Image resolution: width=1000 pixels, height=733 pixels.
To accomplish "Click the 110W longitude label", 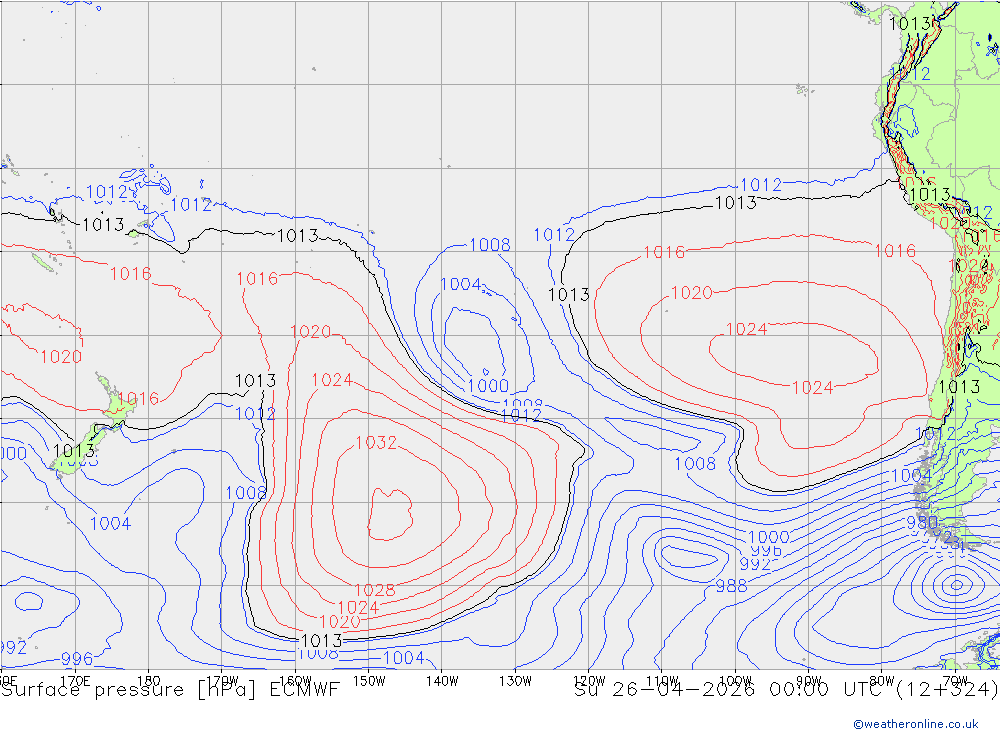I will (x=662, y=681).
